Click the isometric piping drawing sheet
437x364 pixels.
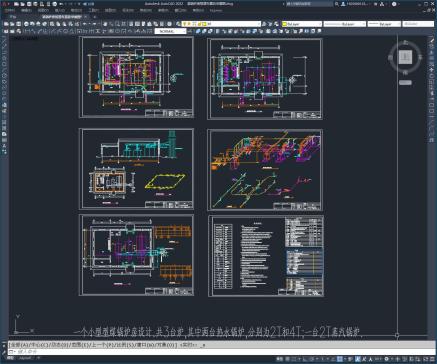[x=265, y=170]
